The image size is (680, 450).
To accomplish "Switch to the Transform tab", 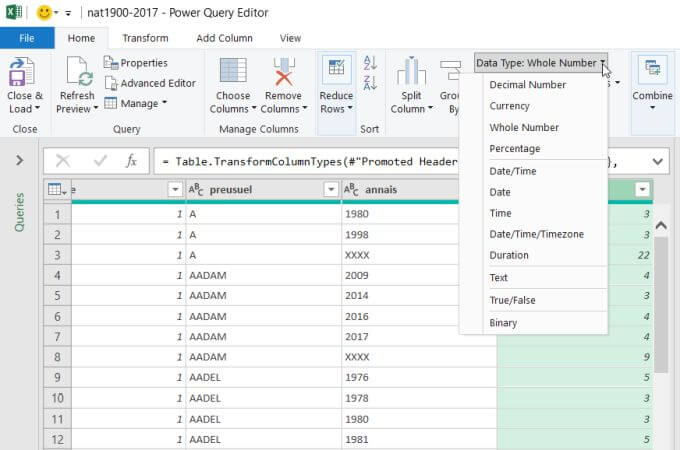I will [x=145, y=38].
